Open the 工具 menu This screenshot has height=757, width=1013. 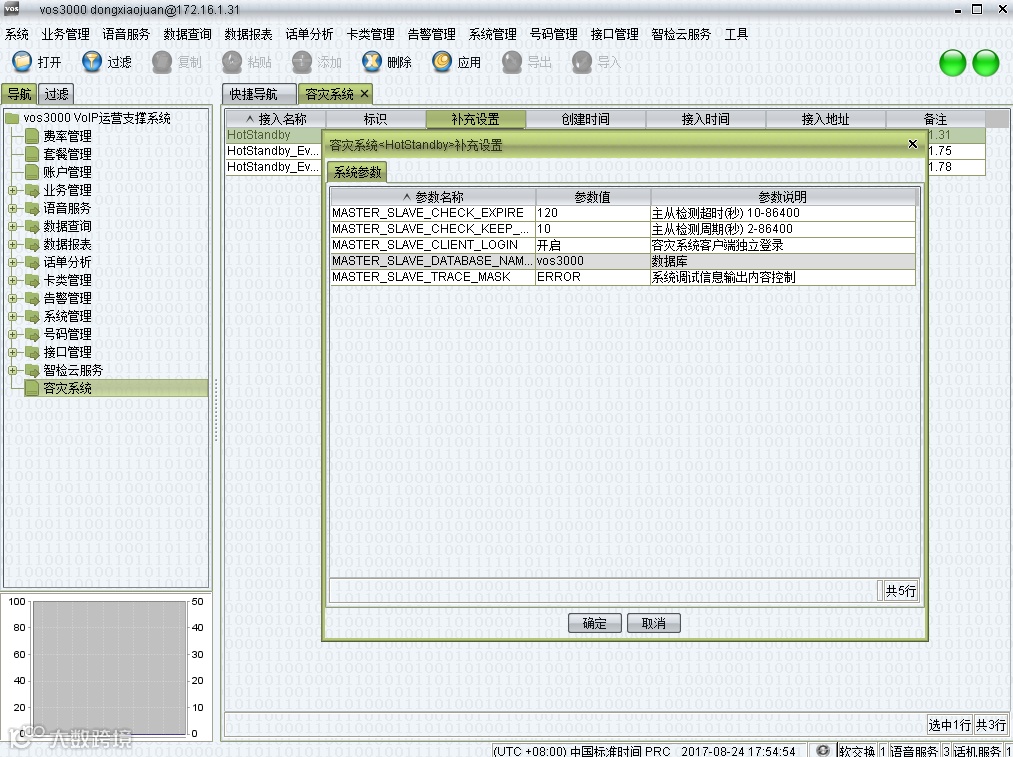736,34
